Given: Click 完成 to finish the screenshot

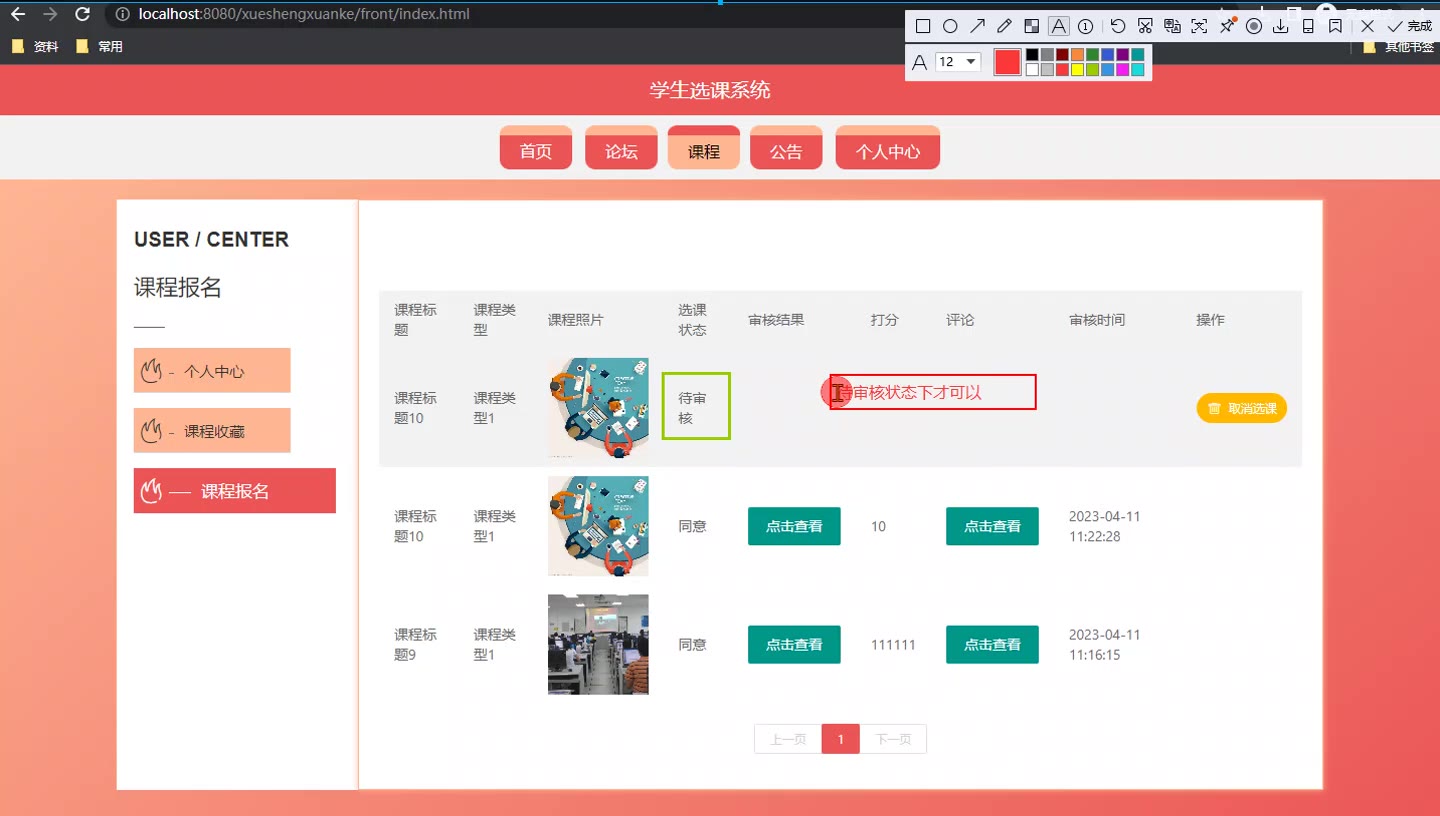Looking at the screenshot, I should point(1410,26).
